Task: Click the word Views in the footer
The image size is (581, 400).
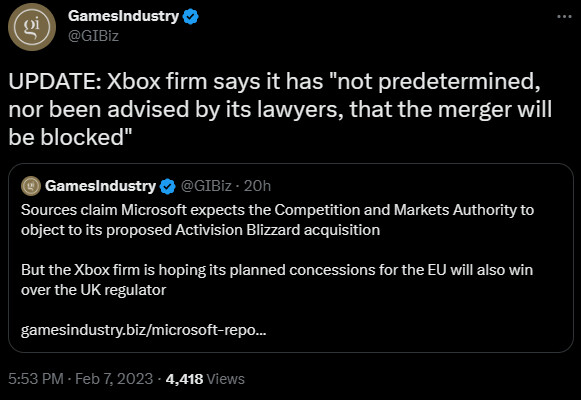Action: [x=226, y=379]
